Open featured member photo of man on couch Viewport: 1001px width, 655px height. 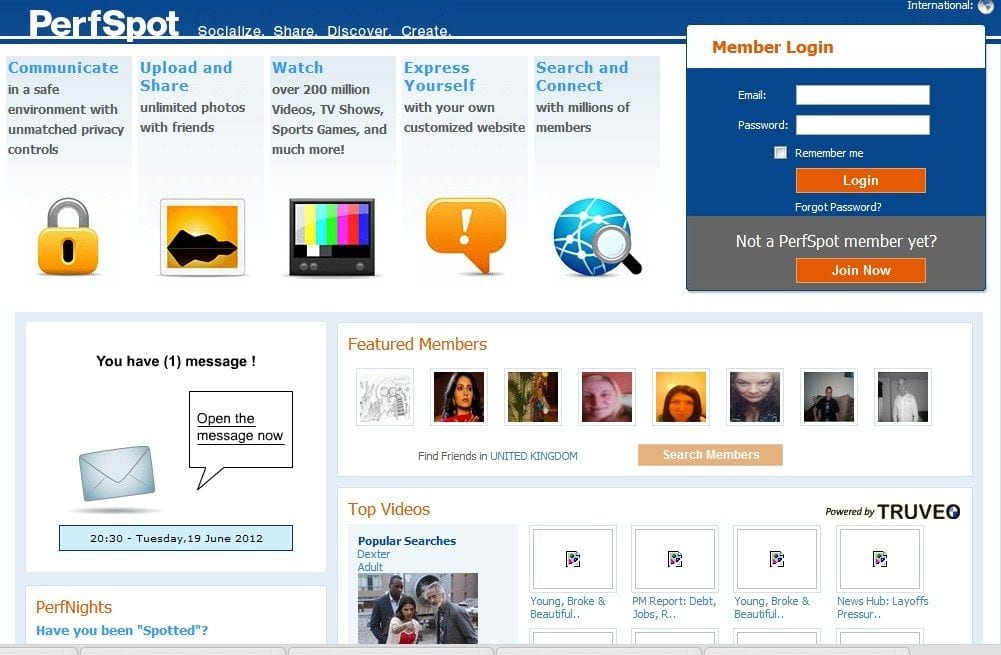(x=829, y=397)
